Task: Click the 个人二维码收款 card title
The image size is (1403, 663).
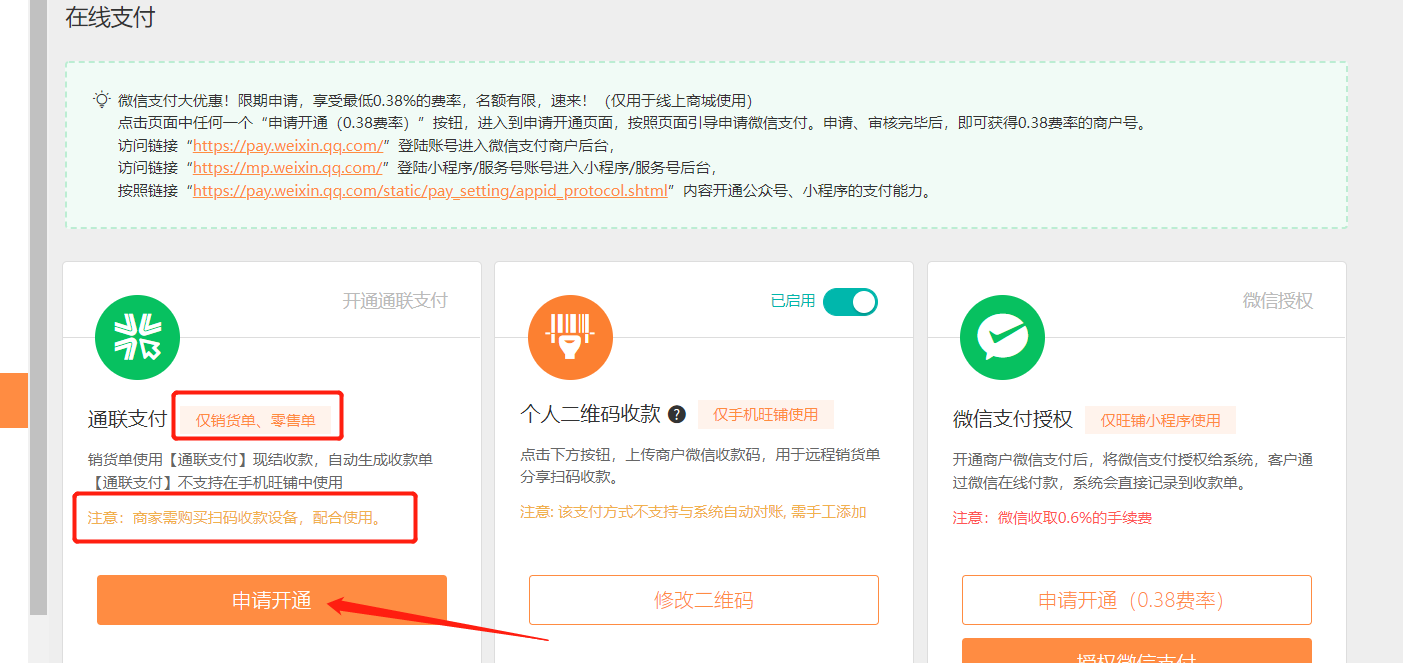Action: pyautogui.click(x=591, y=414)
